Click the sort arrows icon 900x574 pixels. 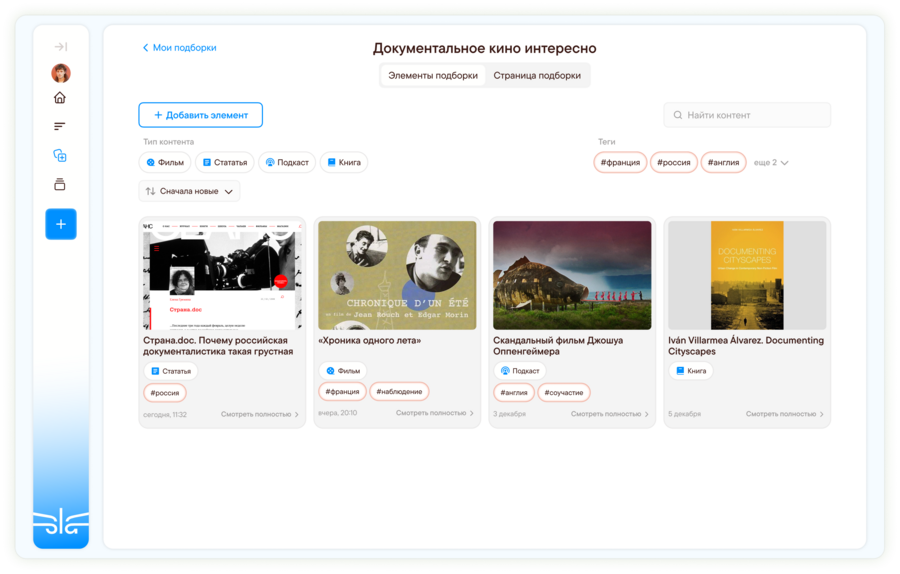click(x=150, y=191)
